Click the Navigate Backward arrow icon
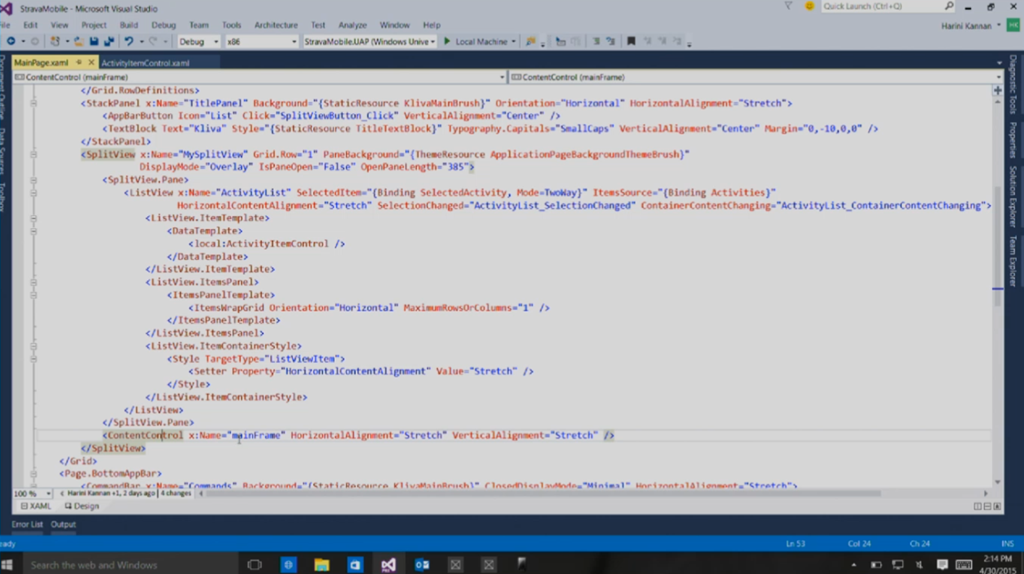Image resolution: width=1024 pixels, height=574 pixels. click(x=11, y=41)
